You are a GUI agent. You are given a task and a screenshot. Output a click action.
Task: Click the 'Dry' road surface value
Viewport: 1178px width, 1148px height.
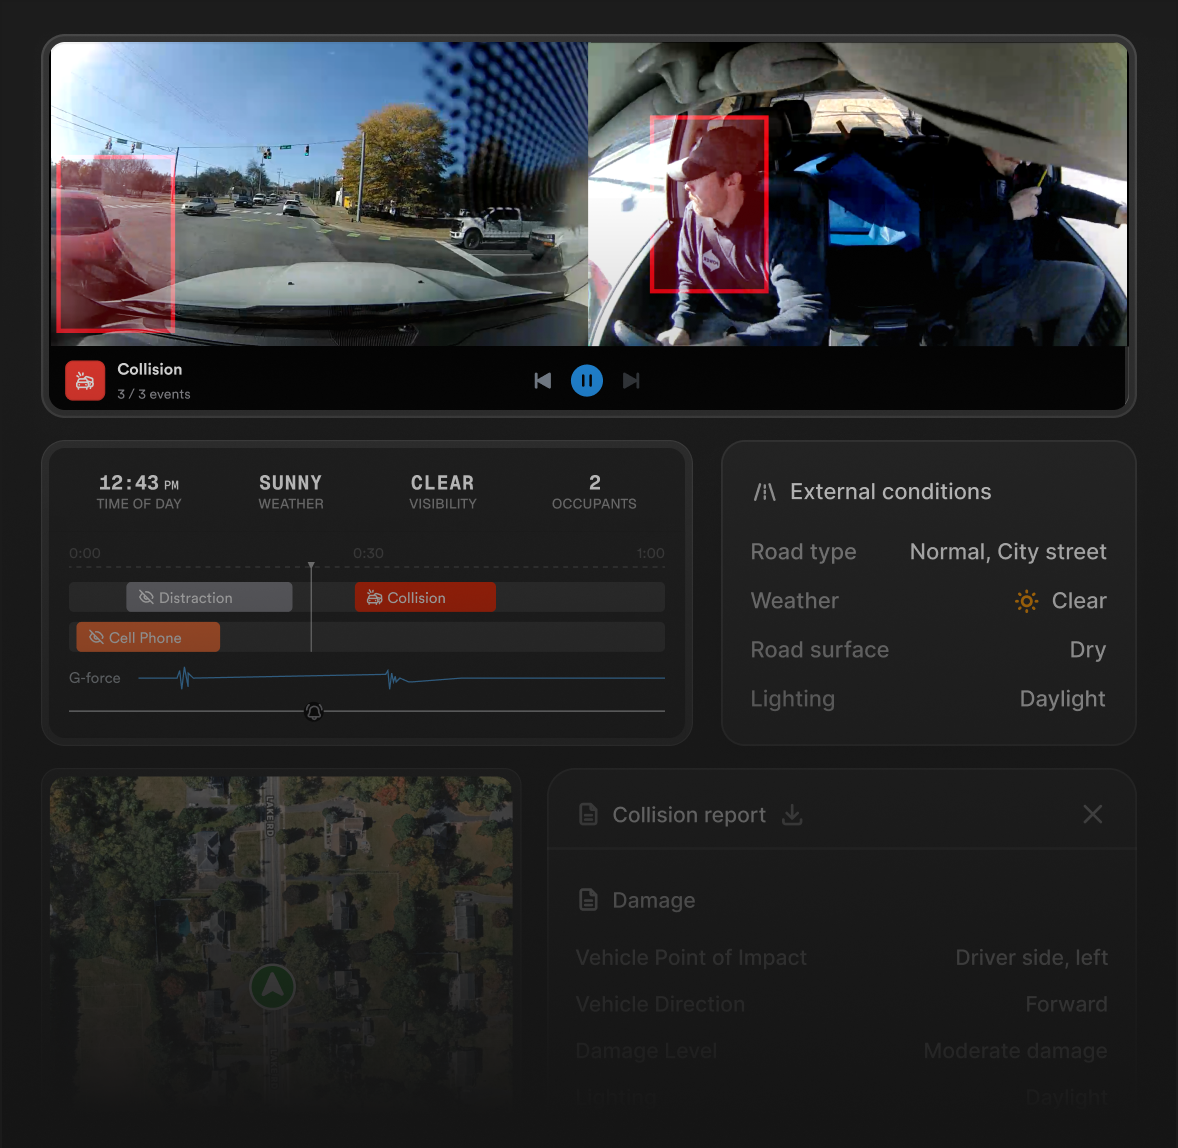1087,649
